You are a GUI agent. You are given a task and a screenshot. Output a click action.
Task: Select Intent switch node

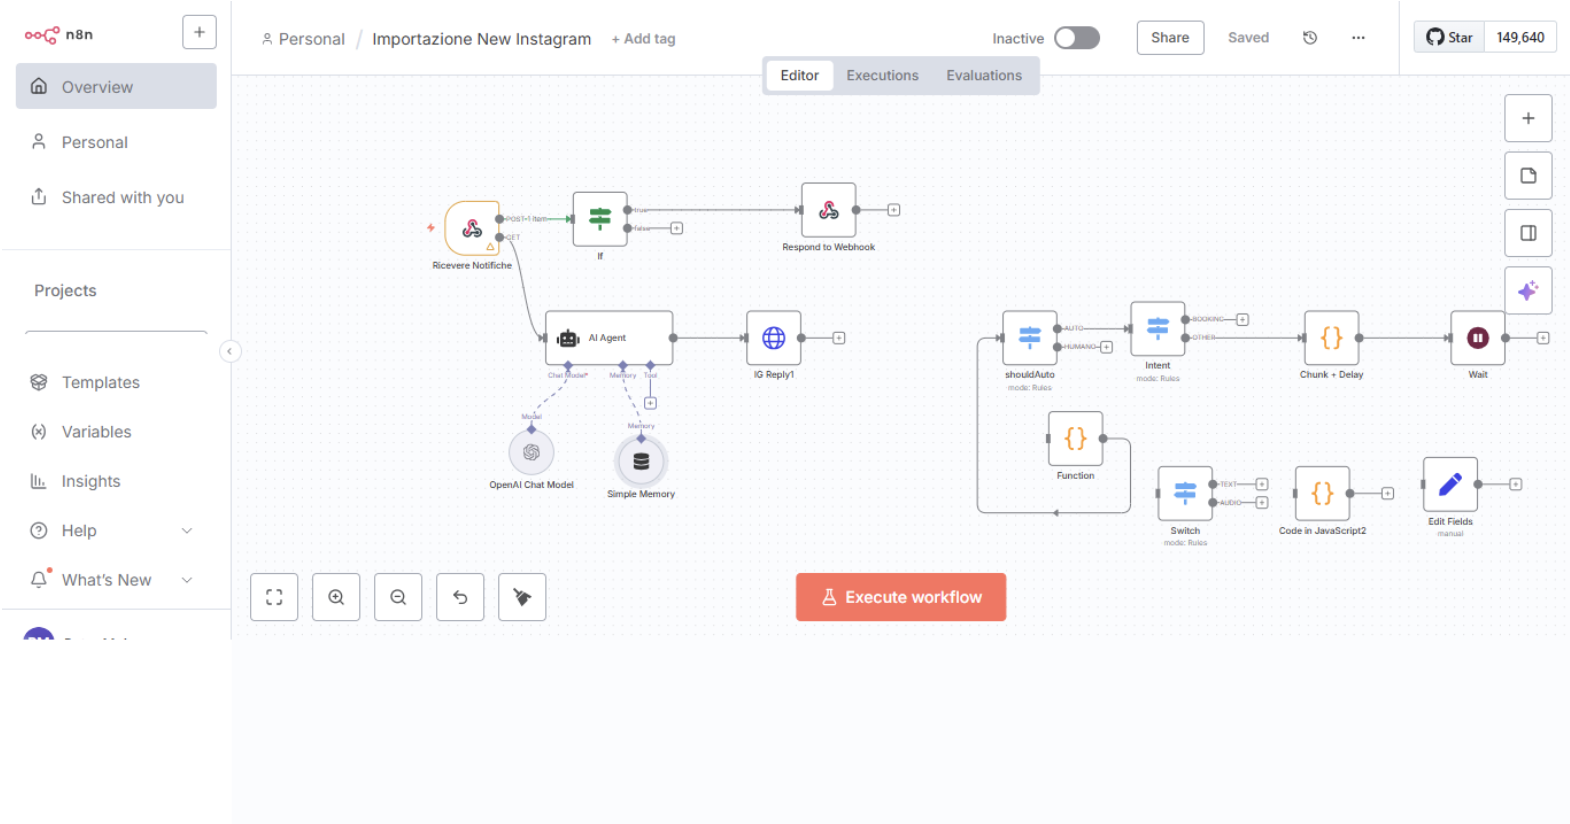(x=1158, y=329)
